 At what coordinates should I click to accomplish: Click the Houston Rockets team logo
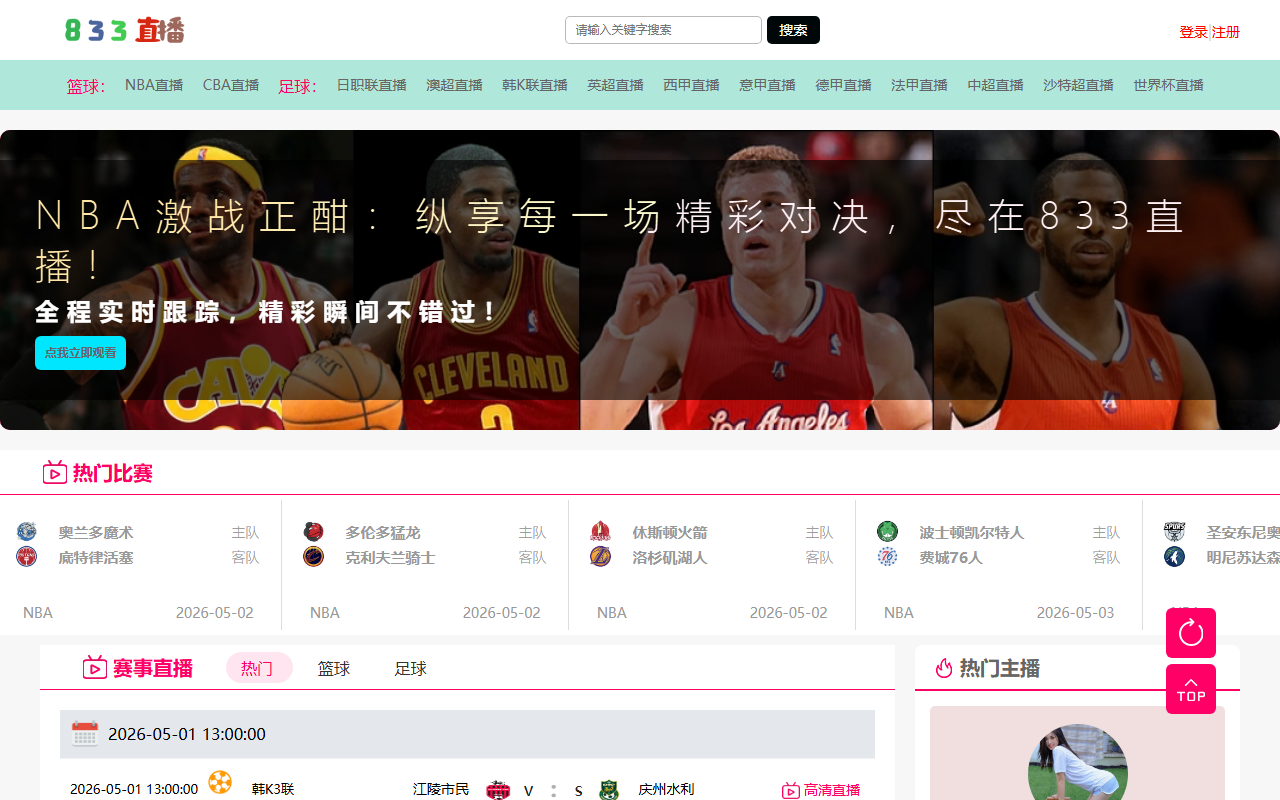coord(600,532)
